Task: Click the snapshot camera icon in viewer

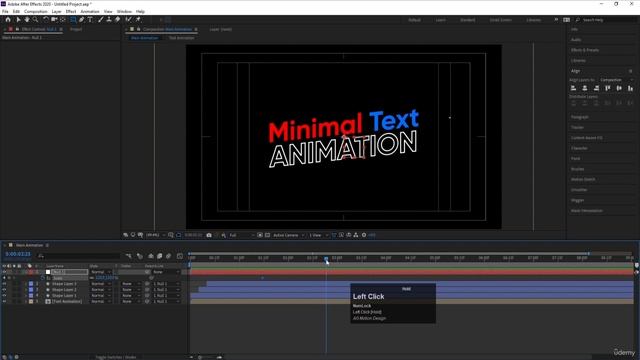Action: click(209, 235)
